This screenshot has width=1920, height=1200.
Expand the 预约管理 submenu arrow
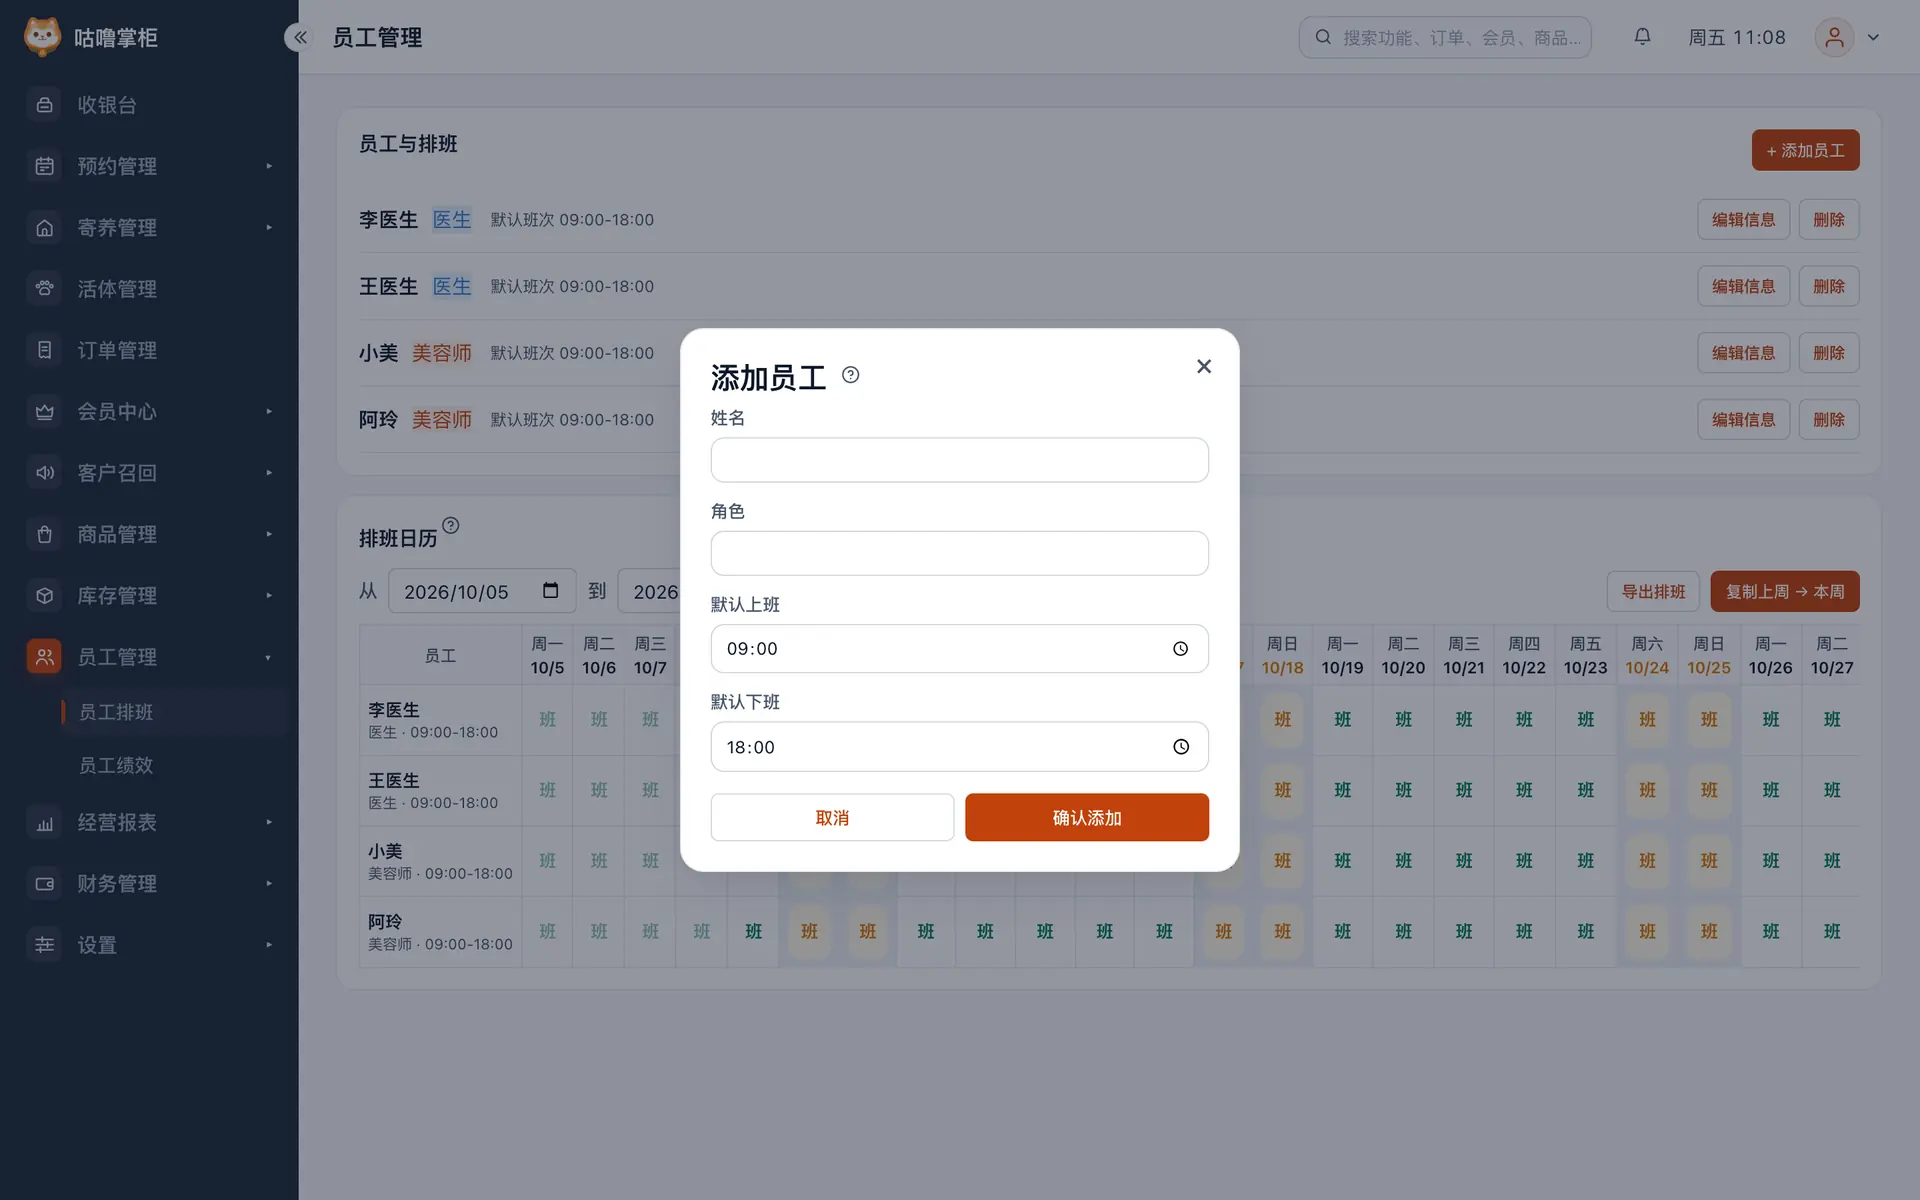point(269,166)
